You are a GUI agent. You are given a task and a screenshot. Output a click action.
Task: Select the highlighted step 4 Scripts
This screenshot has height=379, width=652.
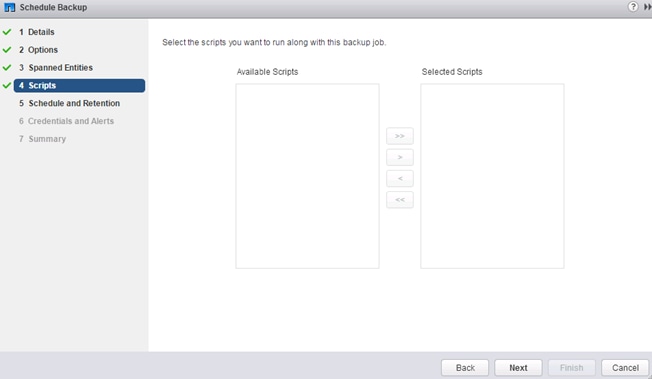point(79,85)
